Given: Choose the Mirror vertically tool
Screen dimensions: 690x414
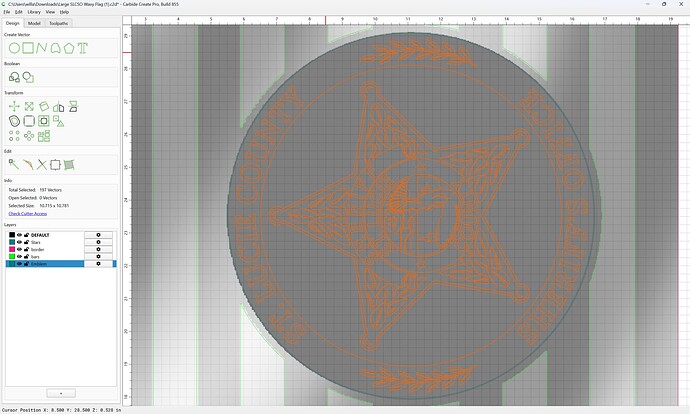Looking at the screenshot, I should tap(73, 106).
